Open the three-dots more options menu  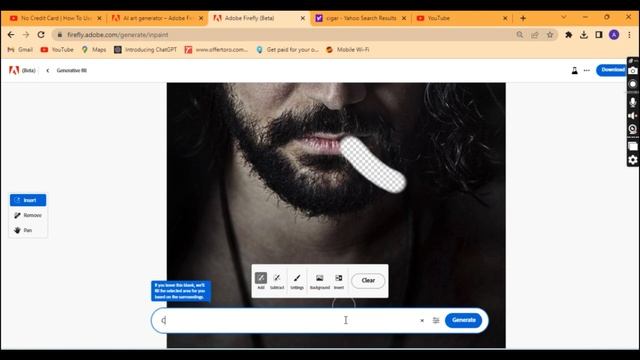(x=587, y=71)
